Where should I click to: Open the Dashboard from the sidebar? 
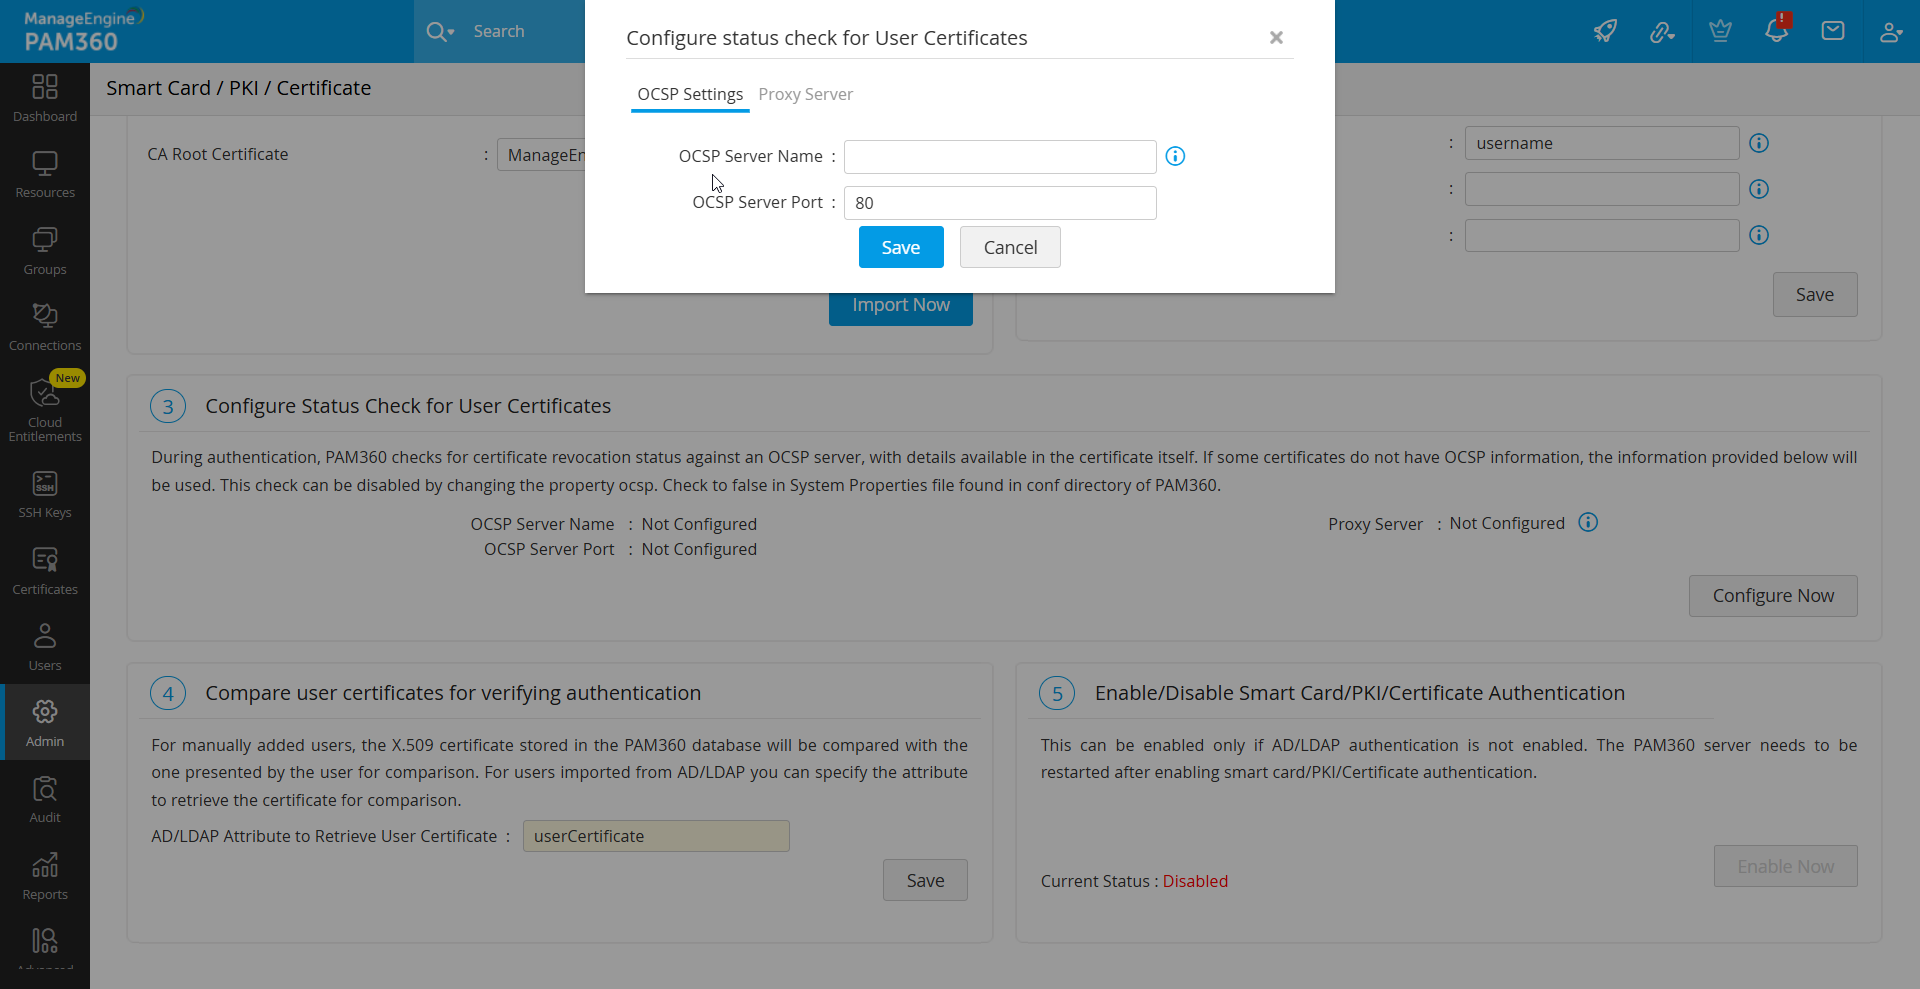[x=45, y=97]
